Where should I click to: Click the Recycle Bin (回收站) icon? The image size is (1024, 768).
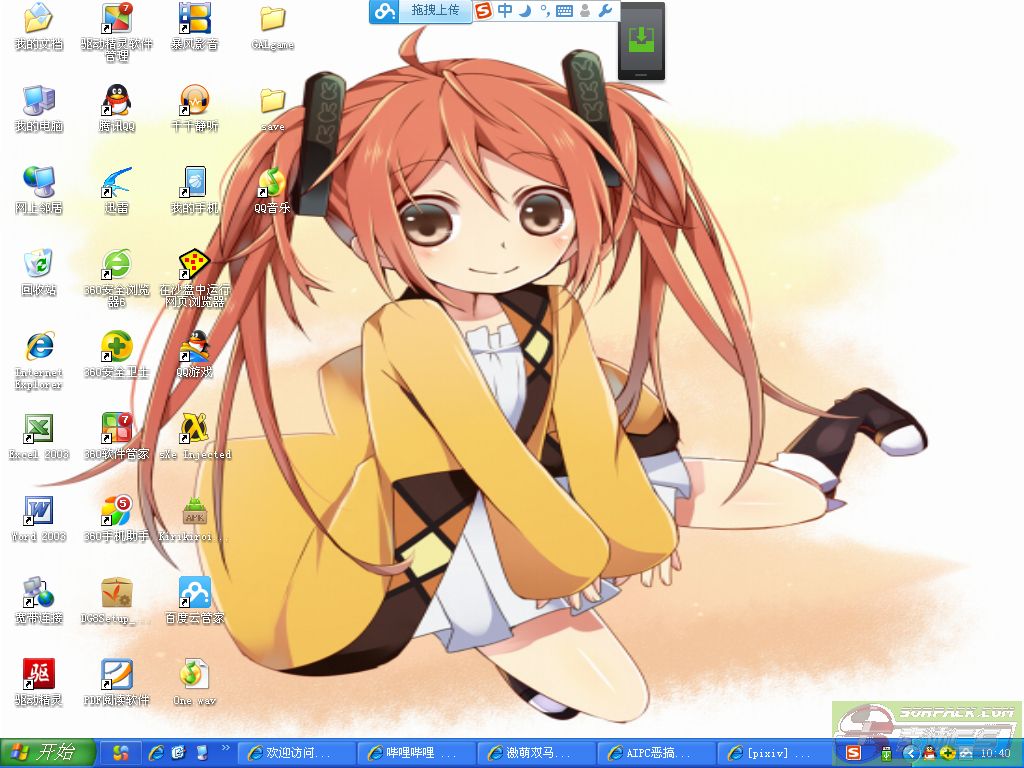pyautogui.click(x=38, y=265)
